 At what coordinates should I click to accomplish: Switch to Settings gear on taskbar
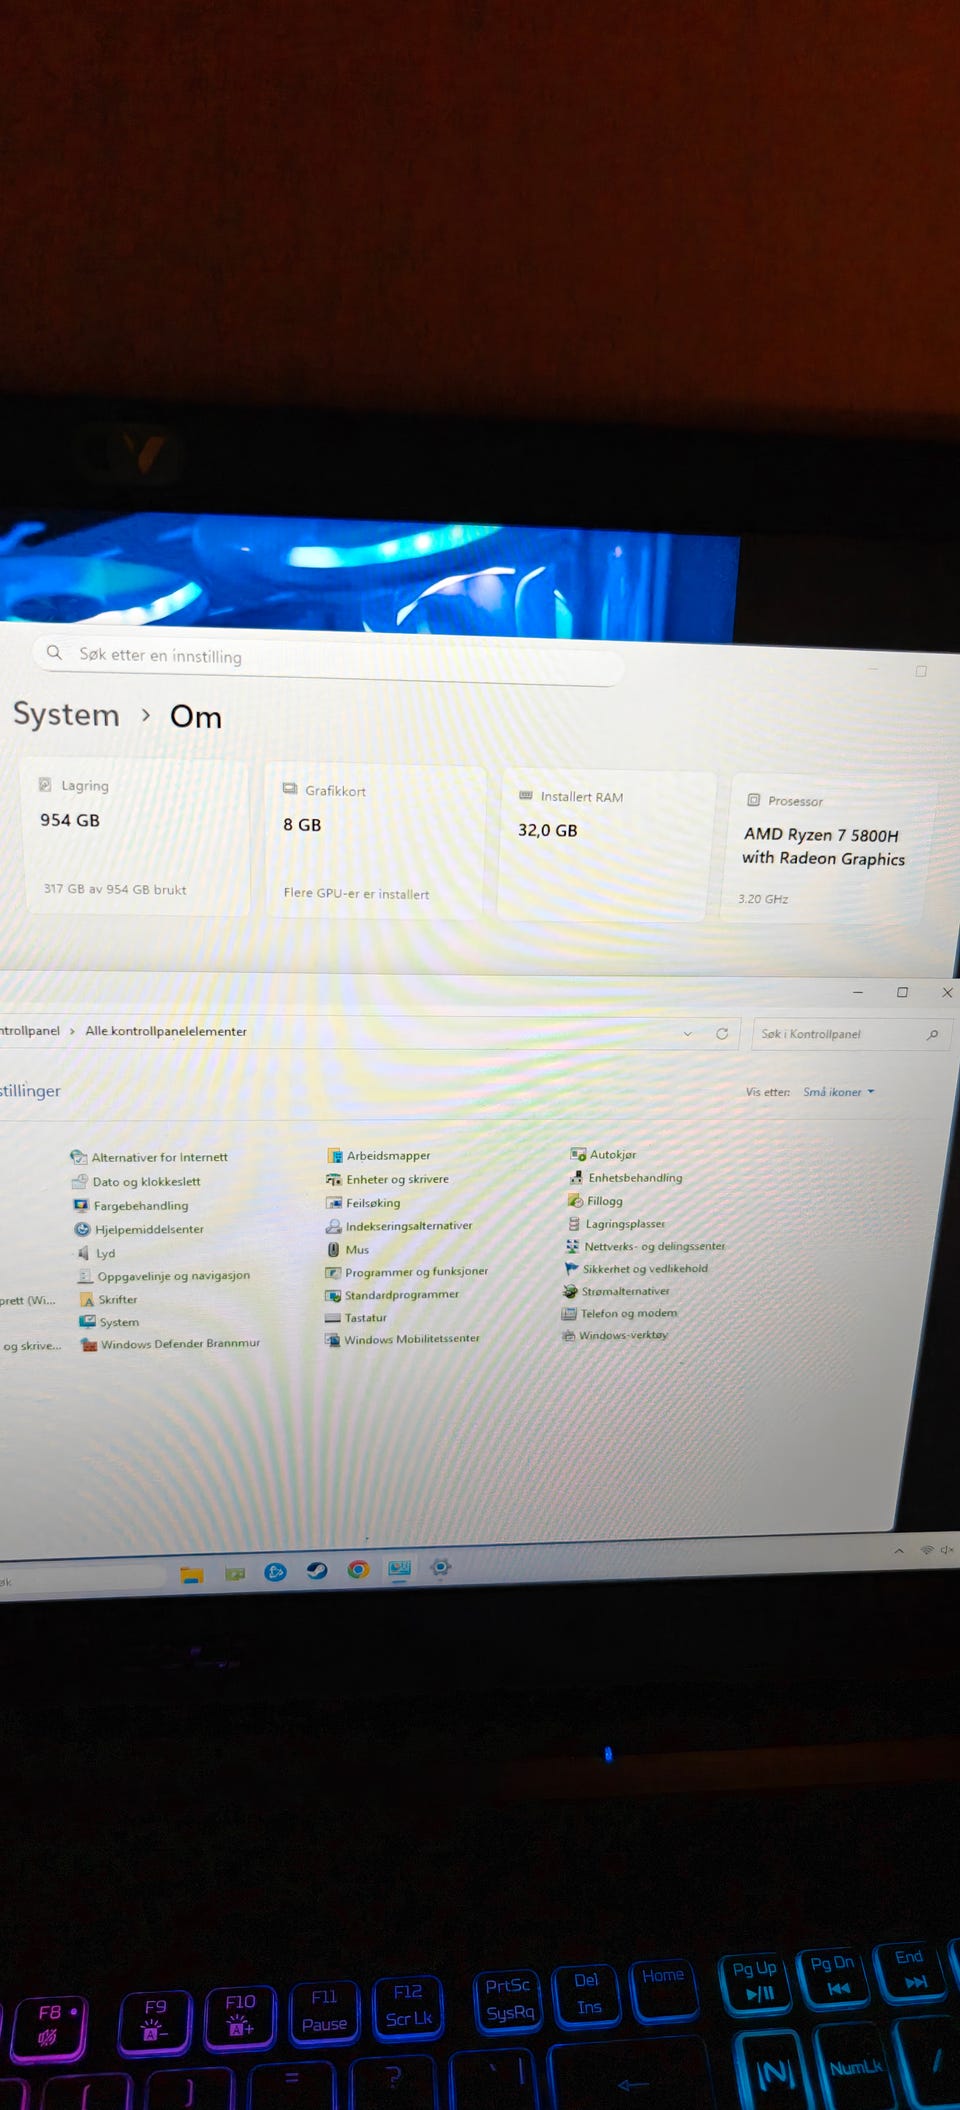click(441, 1567)
